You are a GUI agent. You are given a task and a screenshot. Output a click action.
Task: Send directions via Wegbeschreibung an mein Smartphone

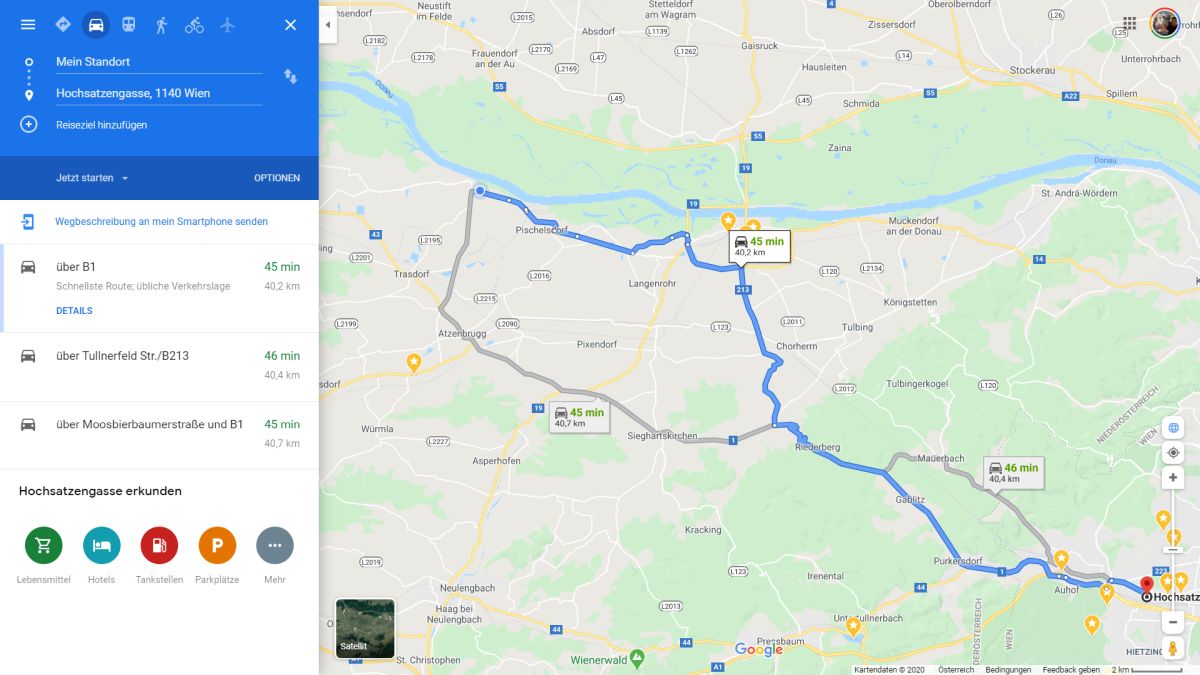coord(161,222)
